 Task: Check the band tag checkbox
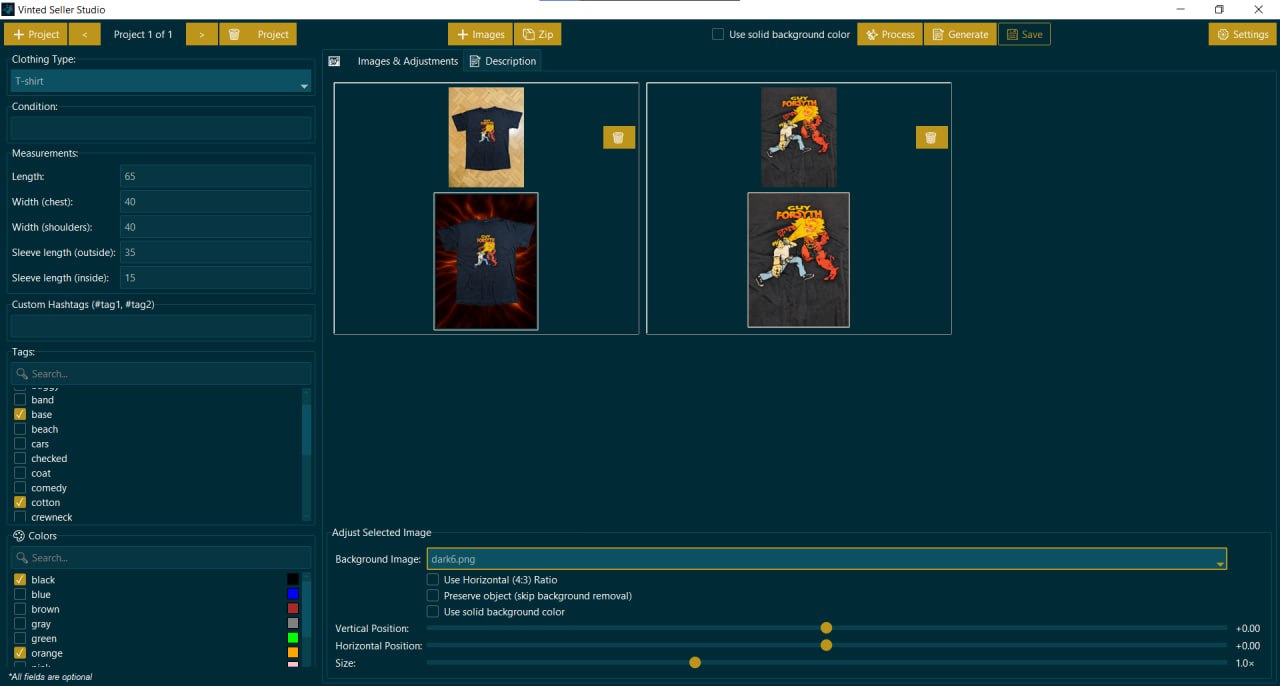[x=20, y=400]
